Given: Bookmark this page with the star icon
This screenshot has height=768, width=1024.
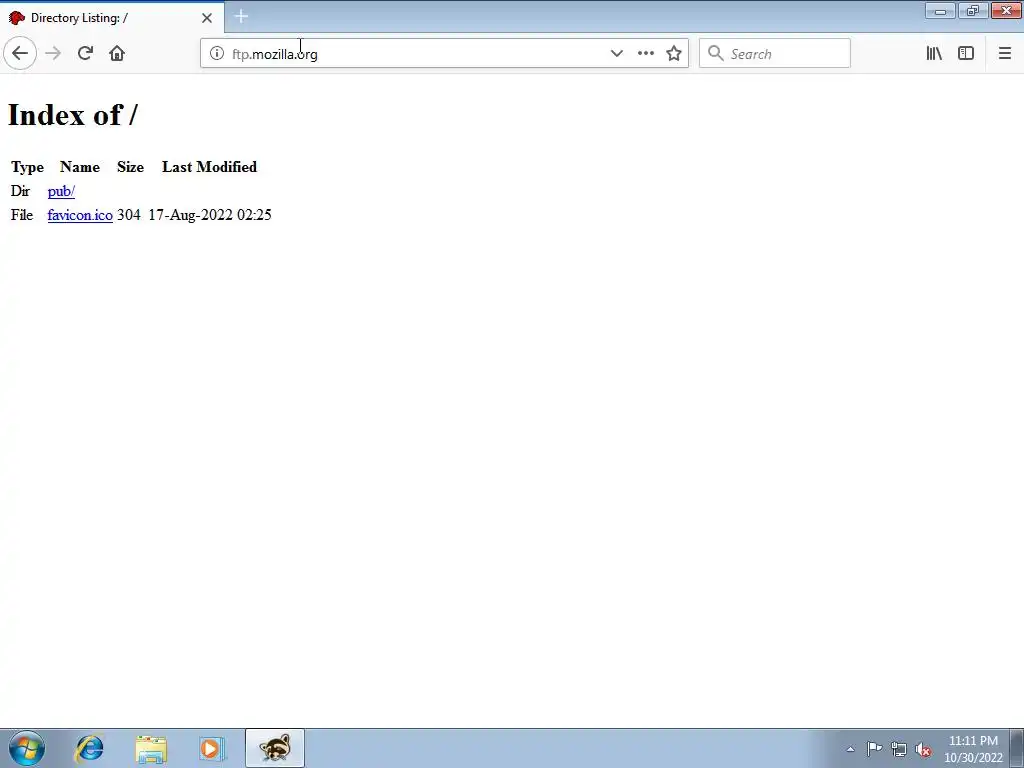Looking at the screenshot, I should 673,53.
